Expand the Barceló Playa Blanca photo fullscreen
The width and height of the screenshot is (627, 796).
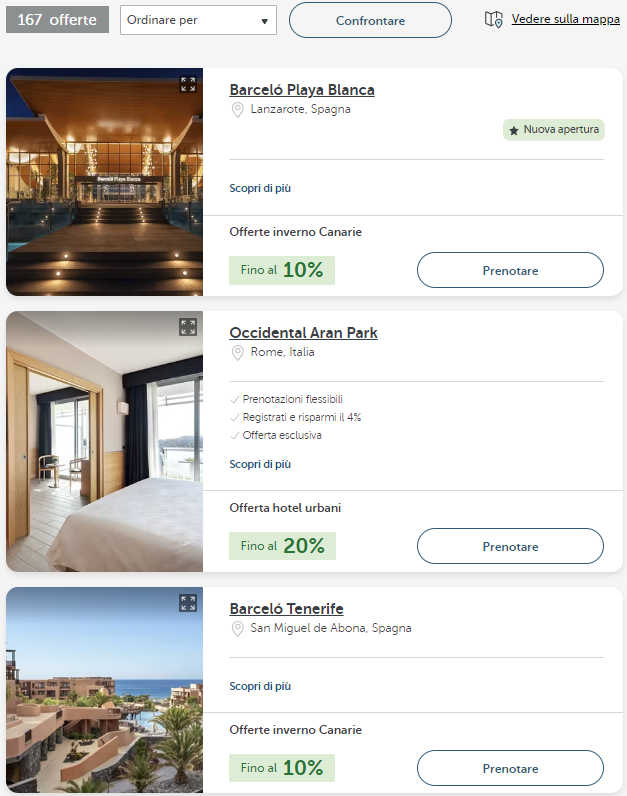188,85
